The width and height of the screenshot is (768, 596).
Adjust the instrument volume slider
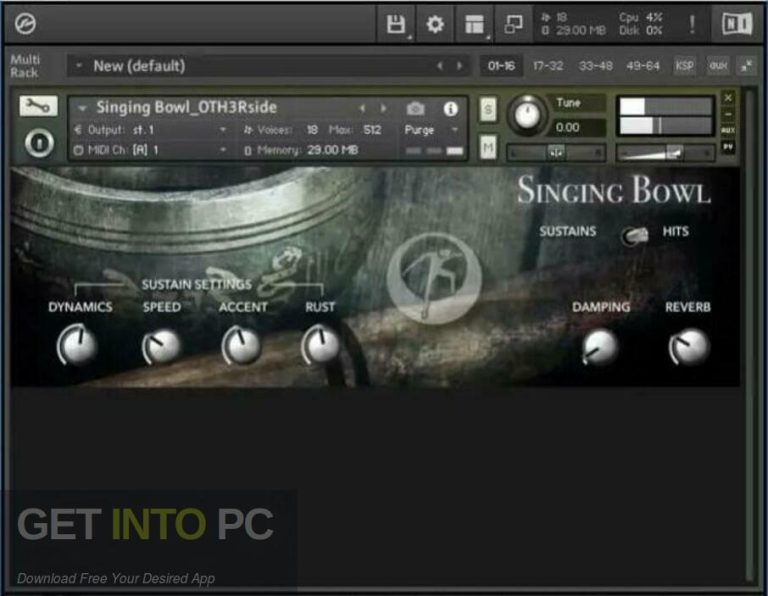pyautogui.click(x=665, y=153)
